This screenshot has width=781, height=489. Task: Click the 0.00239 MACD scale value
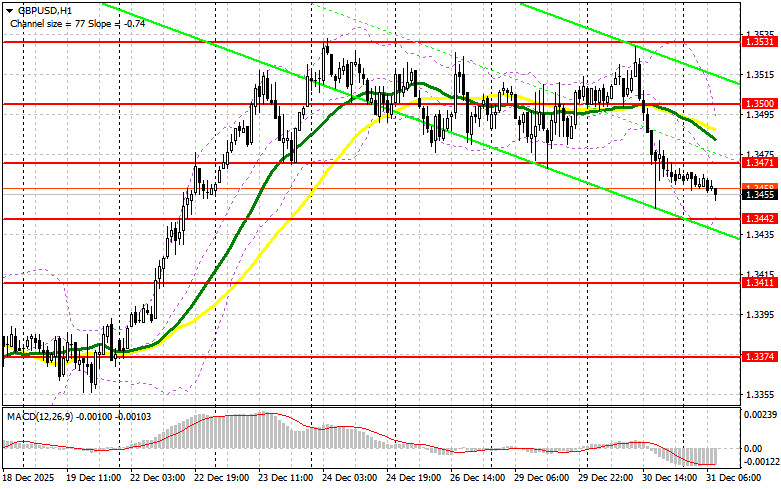pos(759,413)
